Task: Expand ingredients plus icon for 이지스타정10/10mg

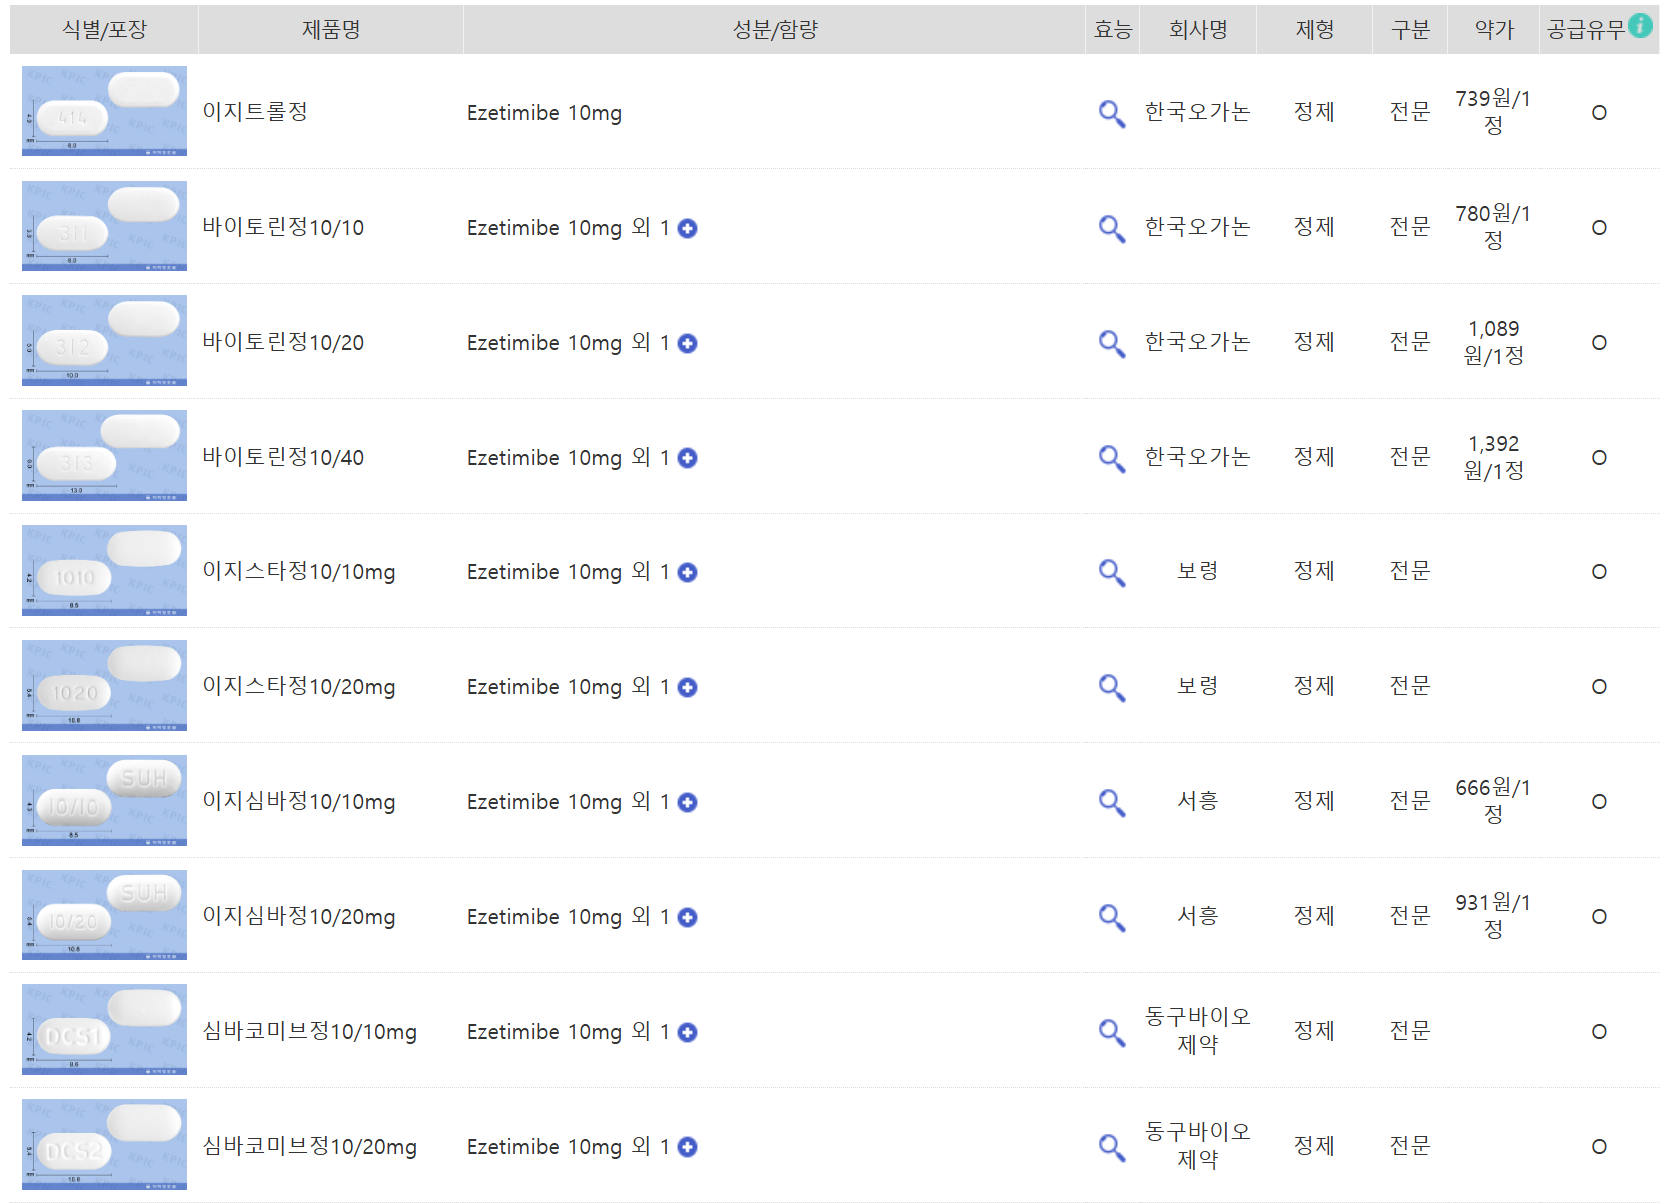Action: pyautogui.click(x=687, y=573)
